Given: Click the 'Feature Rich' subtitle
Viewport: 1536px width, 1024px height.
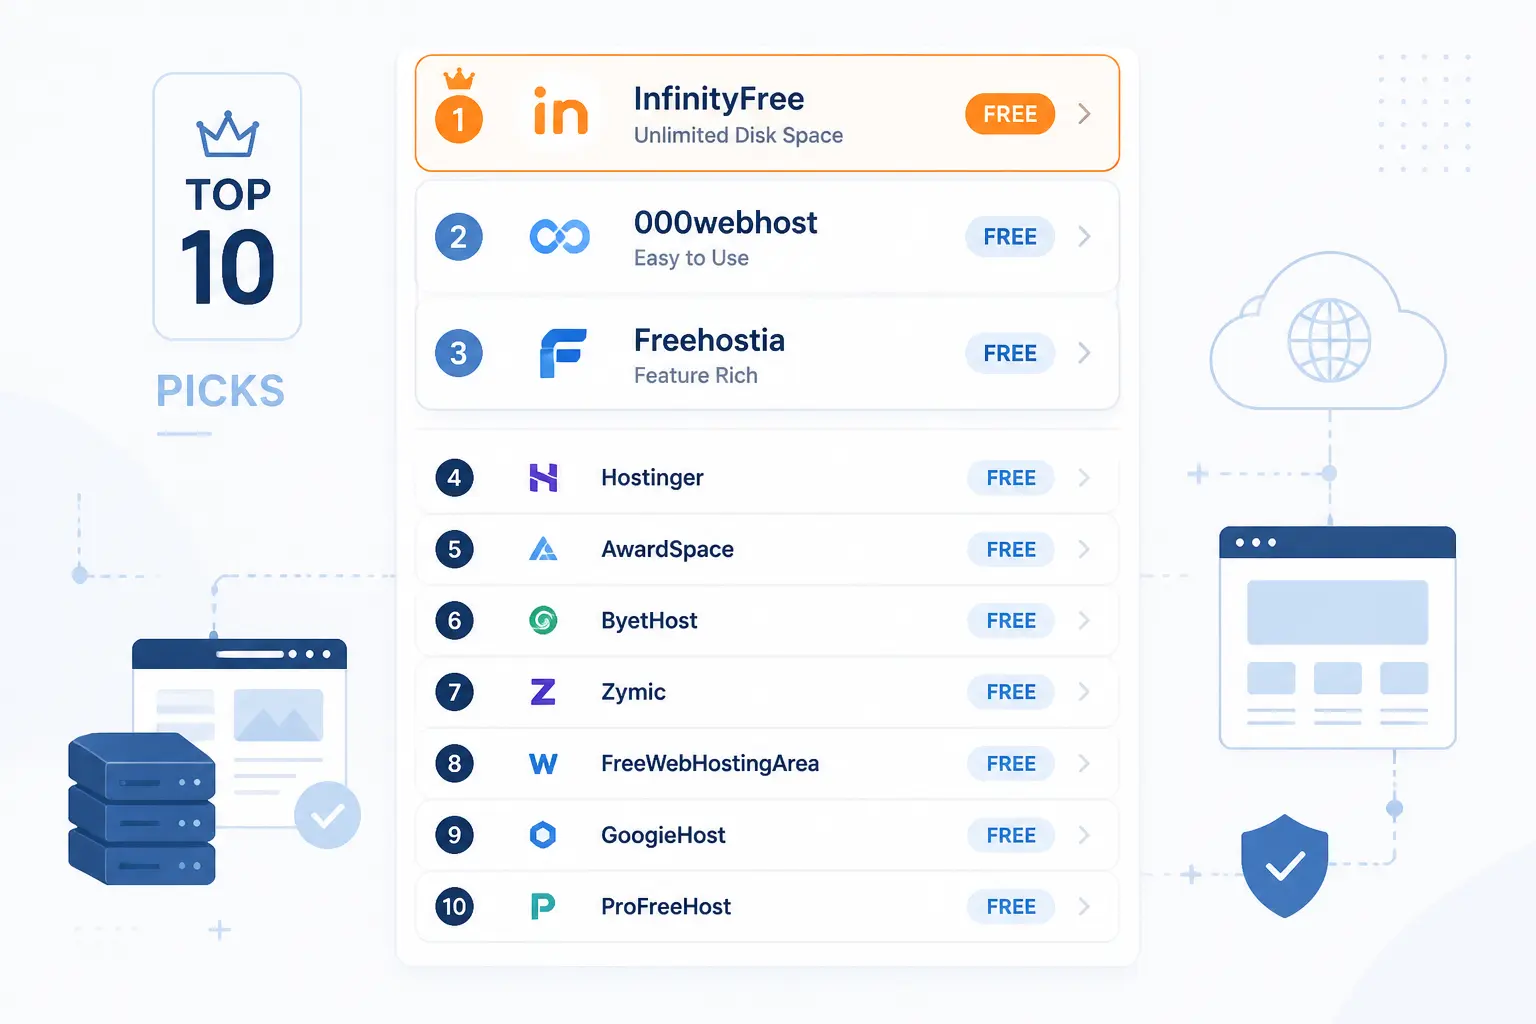Looking at the screenshot, I should (696, 375).
